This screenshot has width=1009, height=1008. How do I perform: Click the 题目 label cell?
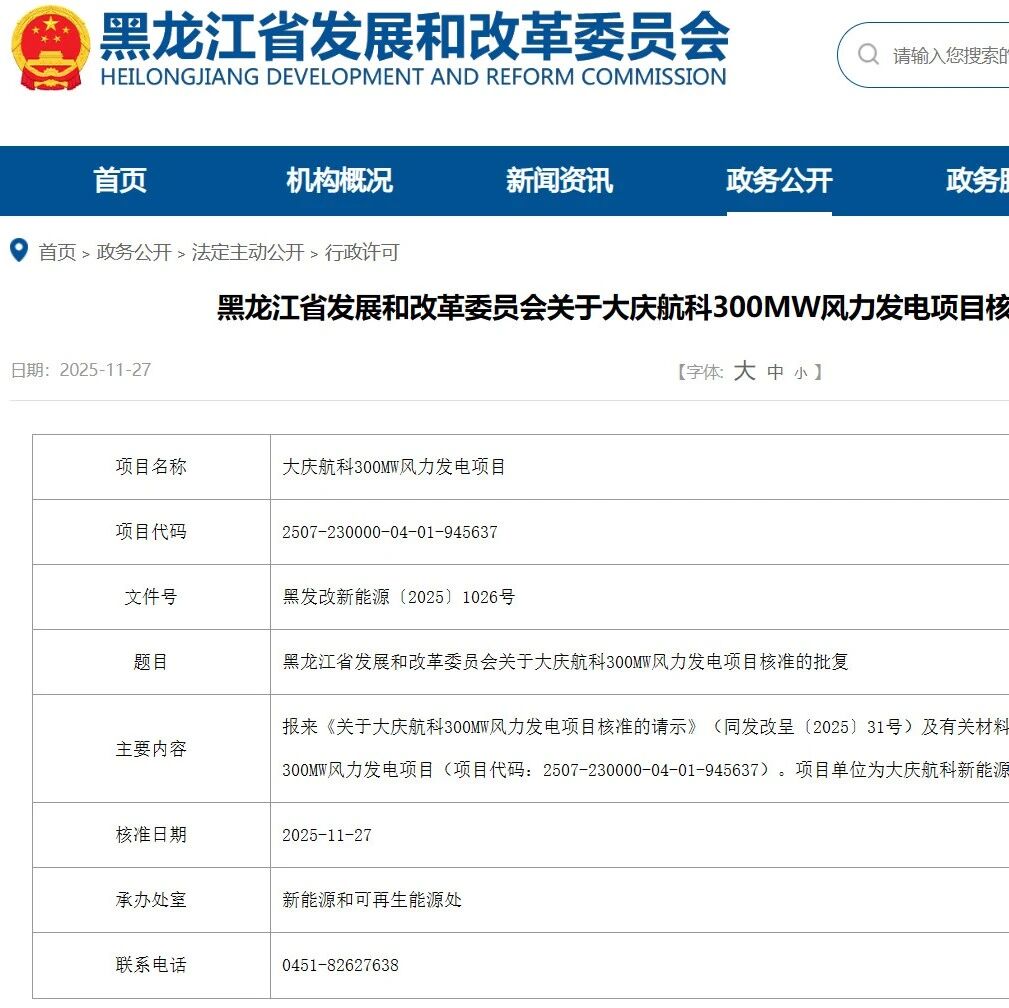coord(151,662)
